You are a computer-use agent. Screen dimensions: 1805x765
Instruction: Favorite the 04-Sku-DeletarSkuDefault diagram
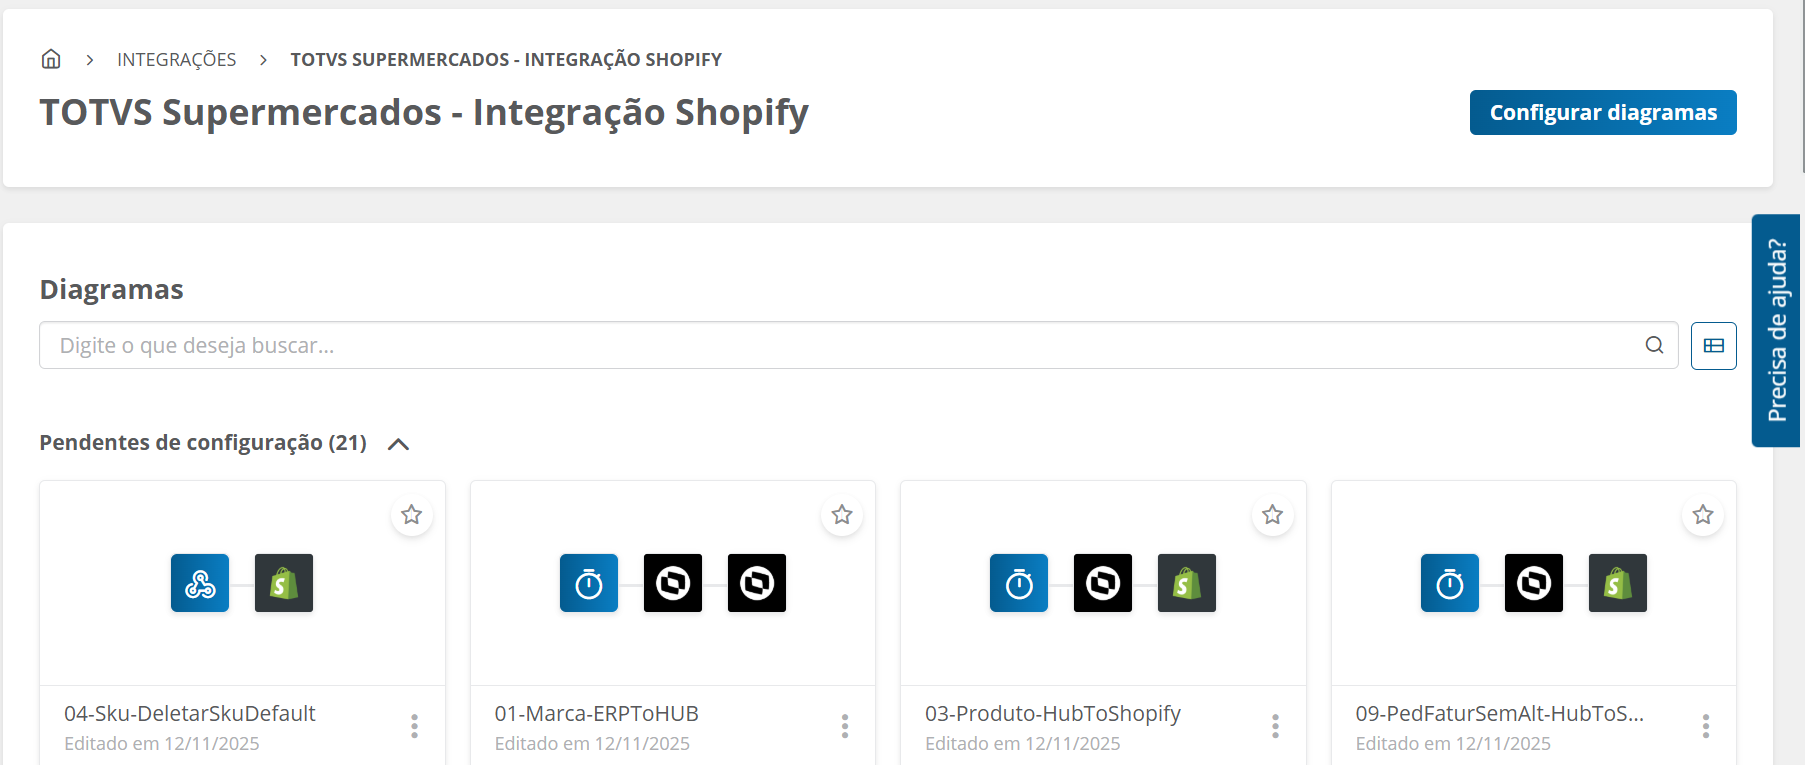[411, 515]
